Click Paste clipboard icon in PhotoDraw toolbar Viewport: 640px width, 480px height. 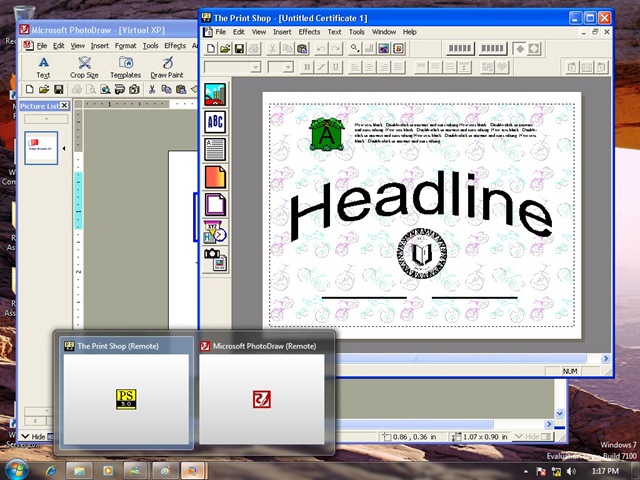(181, 89)
